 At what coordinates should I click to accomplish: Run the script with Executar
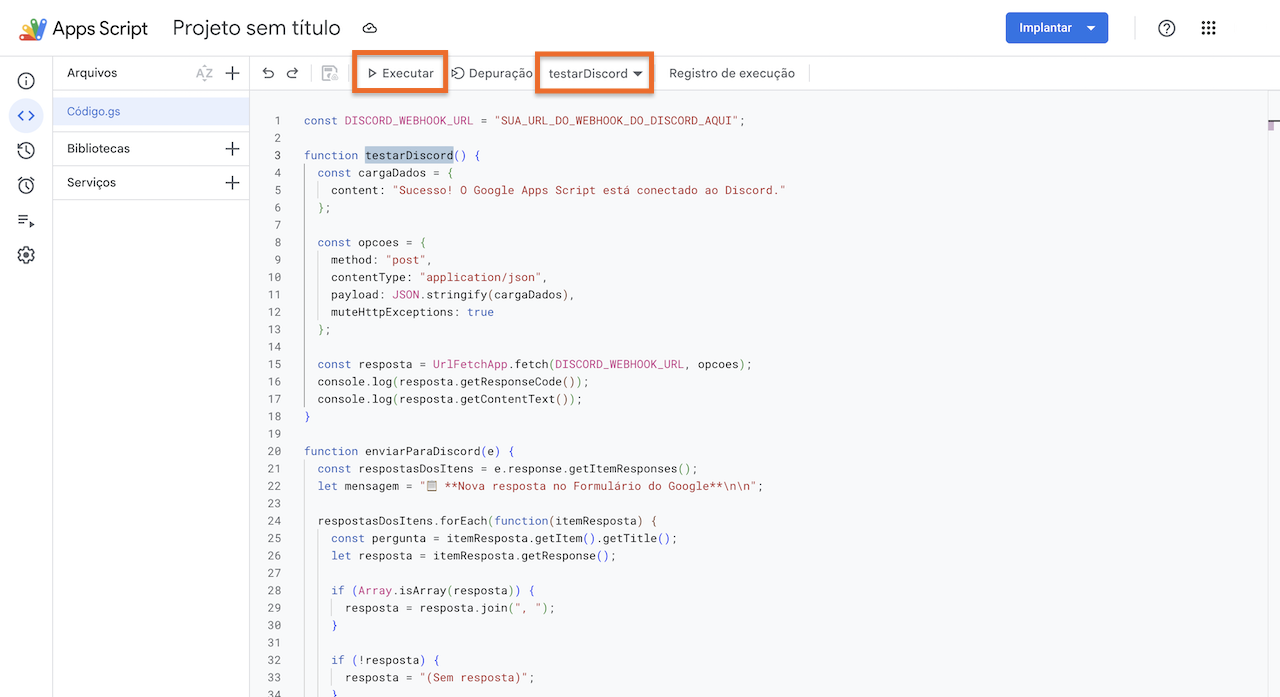[x=400, y=73]
